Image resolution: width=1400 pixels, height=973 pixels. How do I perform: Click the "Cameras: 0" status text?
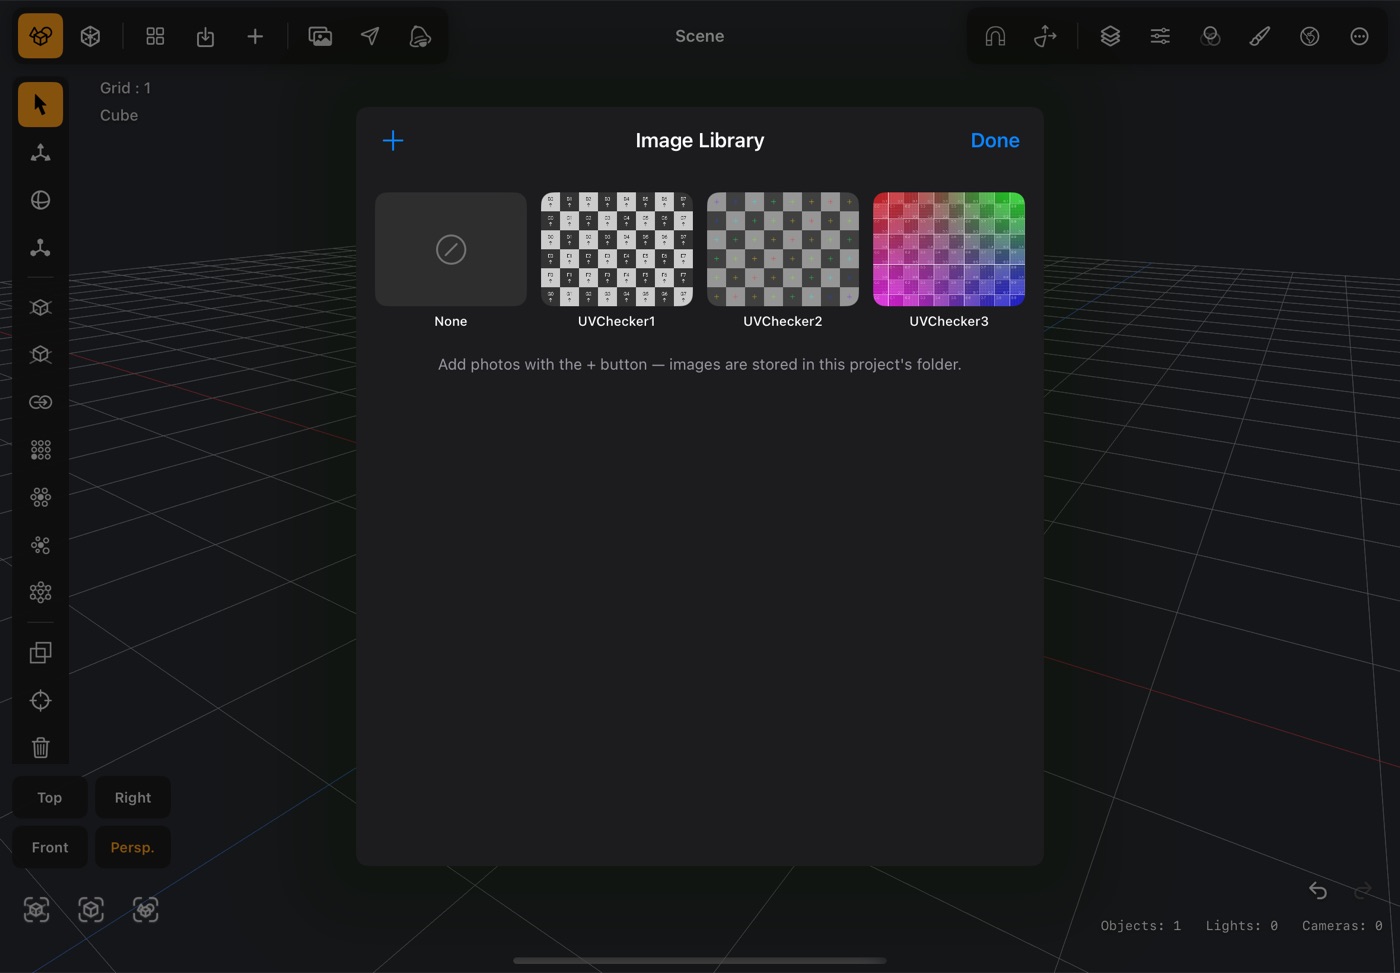point(1342,926)
